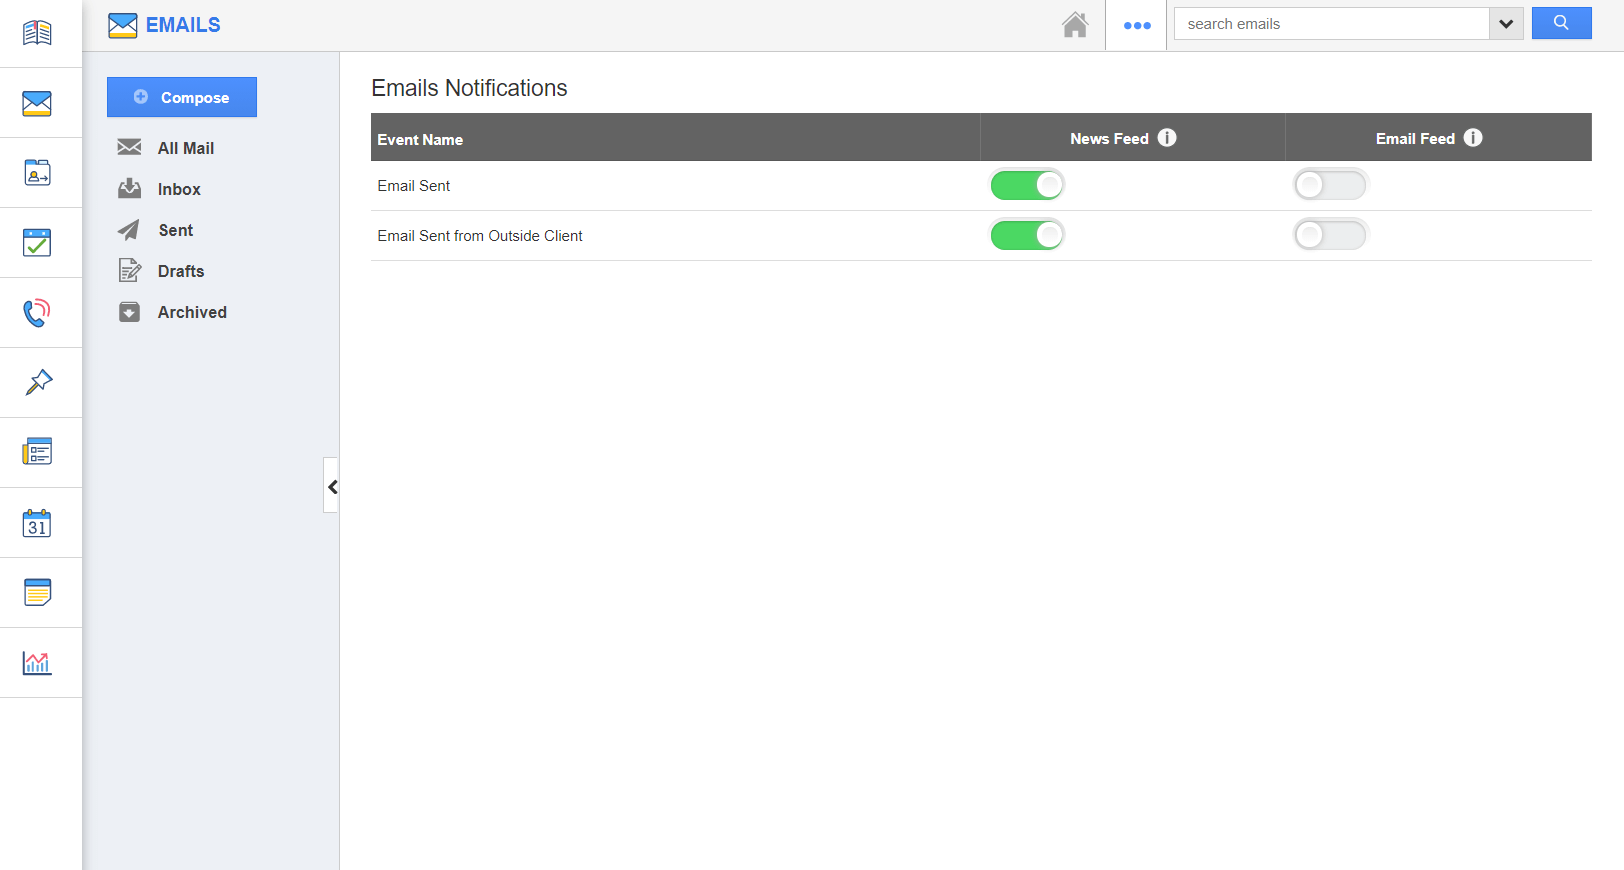The image size is (1624, 870).
Task: Click the Emails envelope logo in header
Action: tap(123, 25)
